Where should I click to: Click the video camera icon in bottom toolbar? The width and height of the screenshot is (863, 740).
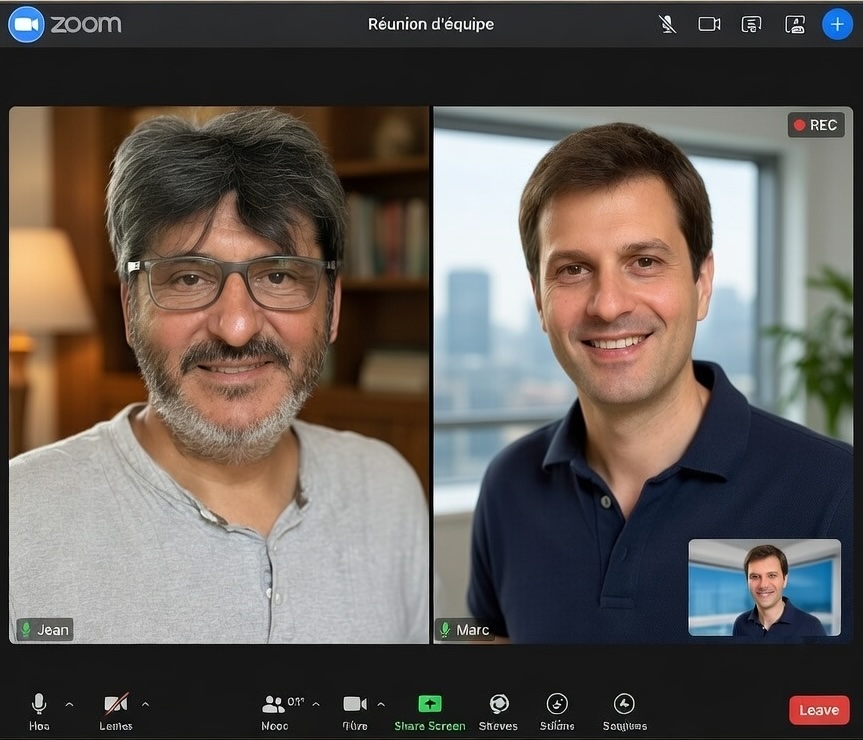click(x=355, y=704)
